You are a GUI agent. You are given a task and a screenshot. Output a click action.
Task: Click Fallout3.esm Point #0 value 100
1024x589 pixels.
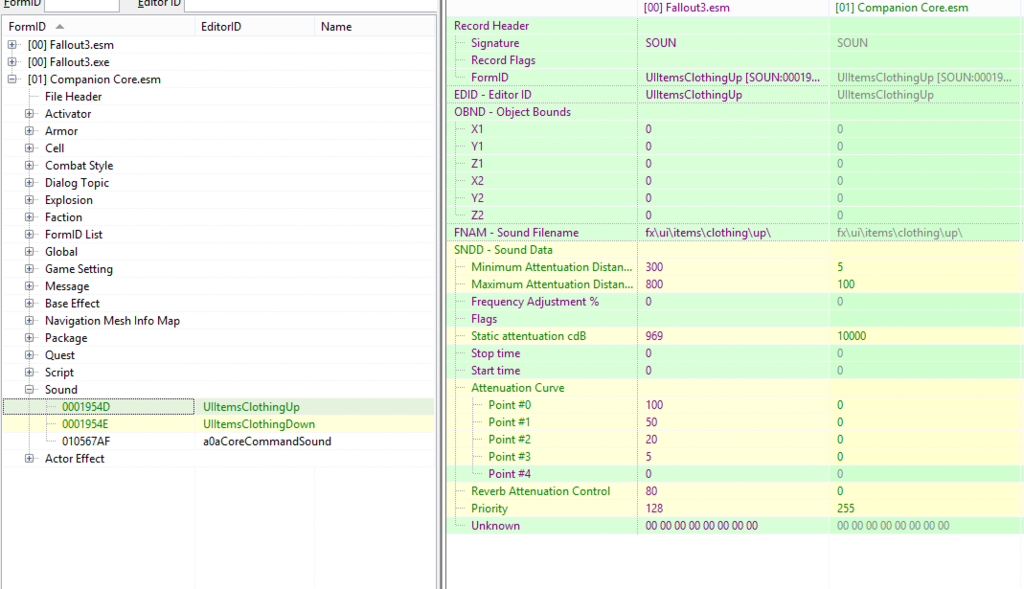pos(654,405)
